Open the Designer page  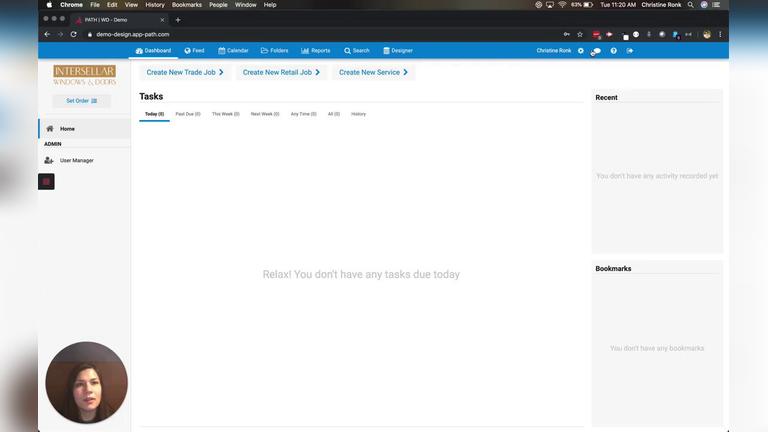[x=398, y=50]
